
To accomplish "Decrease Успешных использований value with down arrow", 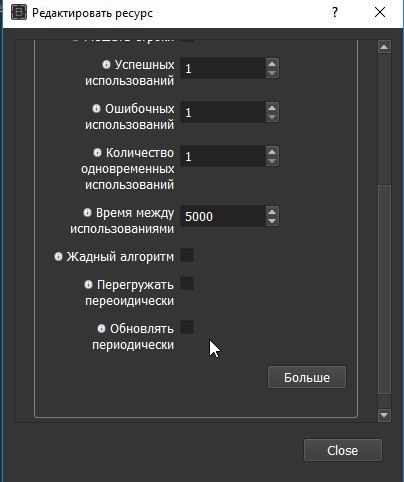I will [272, 73].
